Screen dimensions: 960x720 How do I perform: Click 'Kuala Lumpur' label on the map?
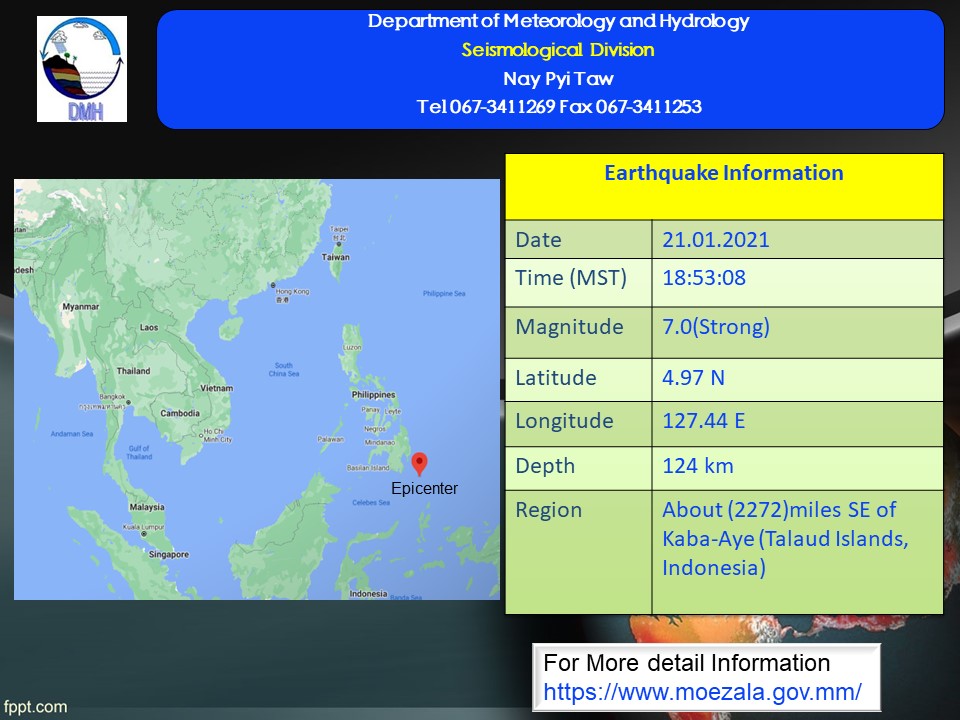[143, 527]
